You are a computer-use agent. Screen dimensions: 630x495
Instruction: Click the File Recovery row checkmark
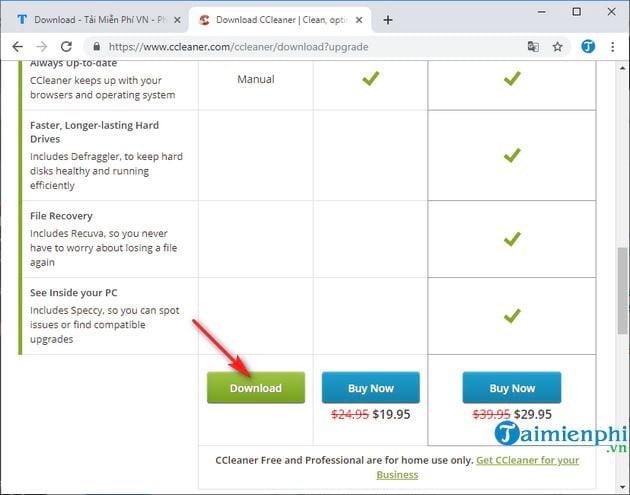[512, 239]
